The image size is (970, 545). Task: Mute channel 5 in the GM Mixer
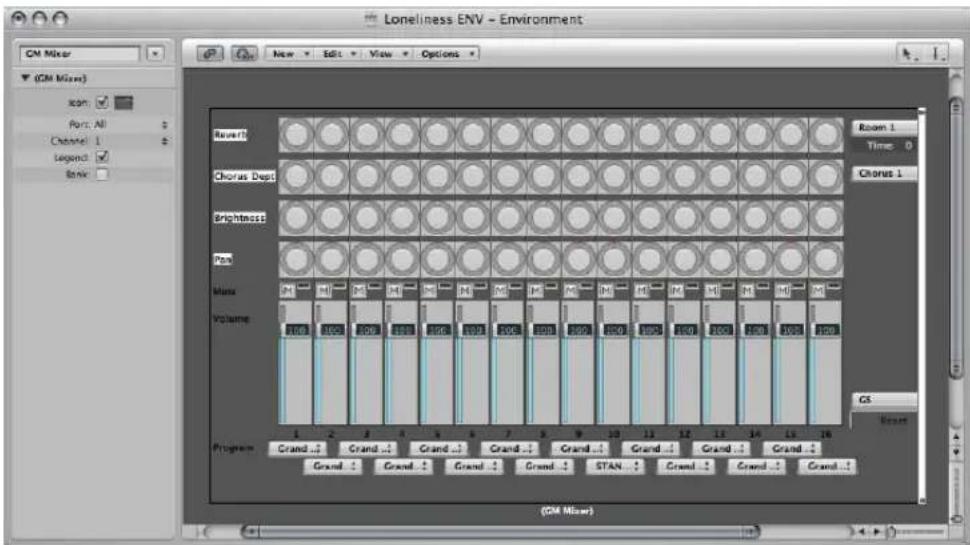(428, 290)
